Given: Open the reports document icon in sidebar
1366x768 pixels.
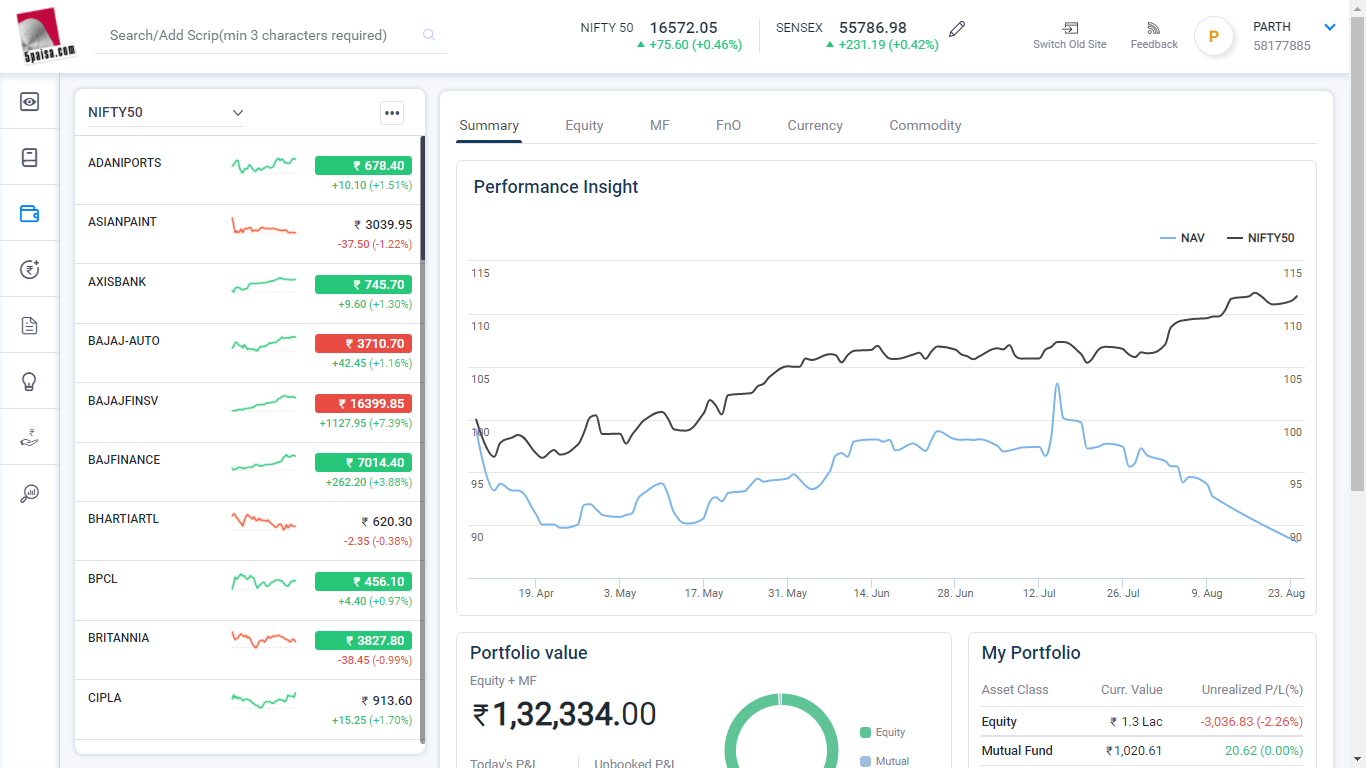Looking at the screenshot, I should point(29,325).
